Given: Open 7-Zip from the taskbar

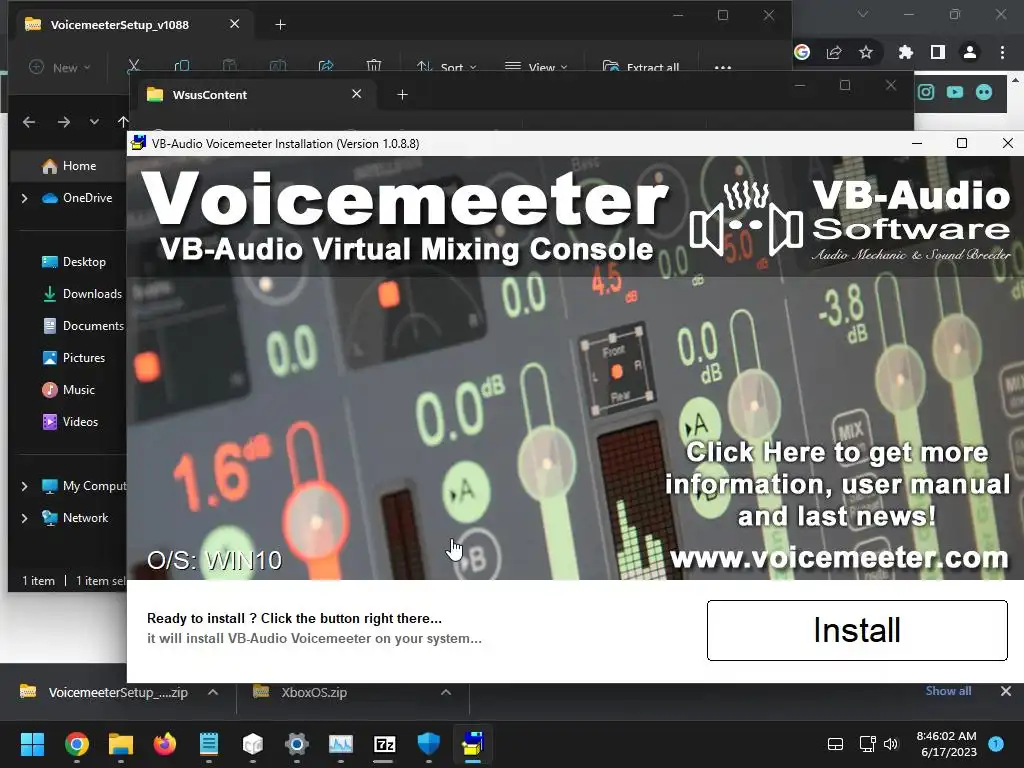Looking at the screenshot, I should coord(385,744).
